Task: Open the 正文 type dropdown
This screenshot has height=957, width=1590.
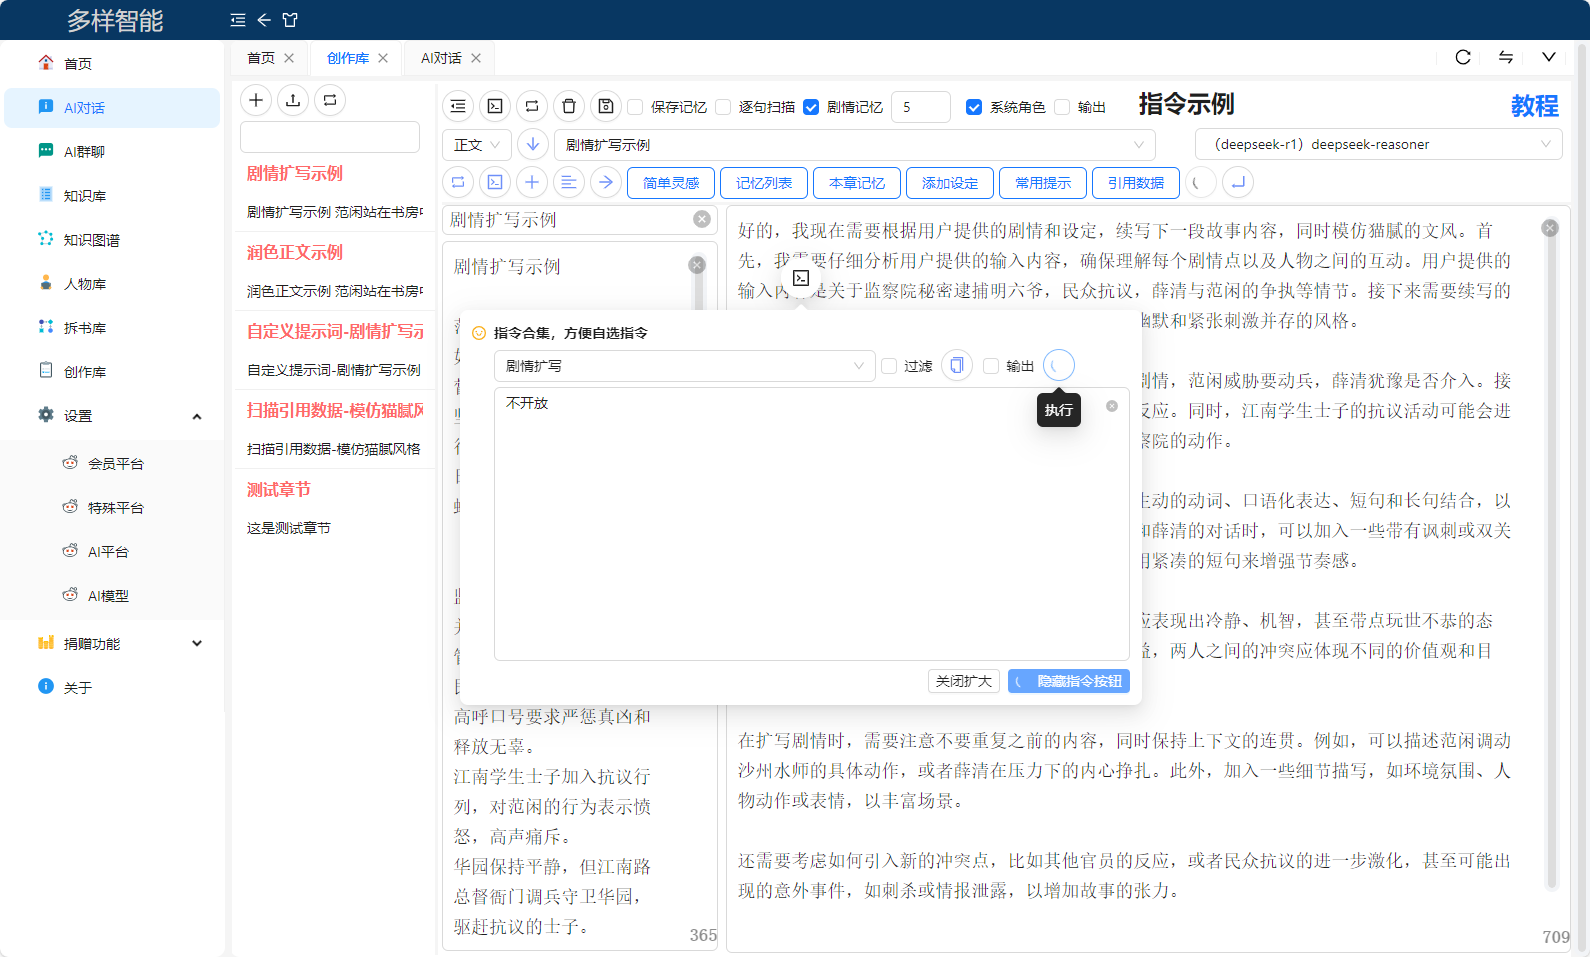Action: click(477, 145)
